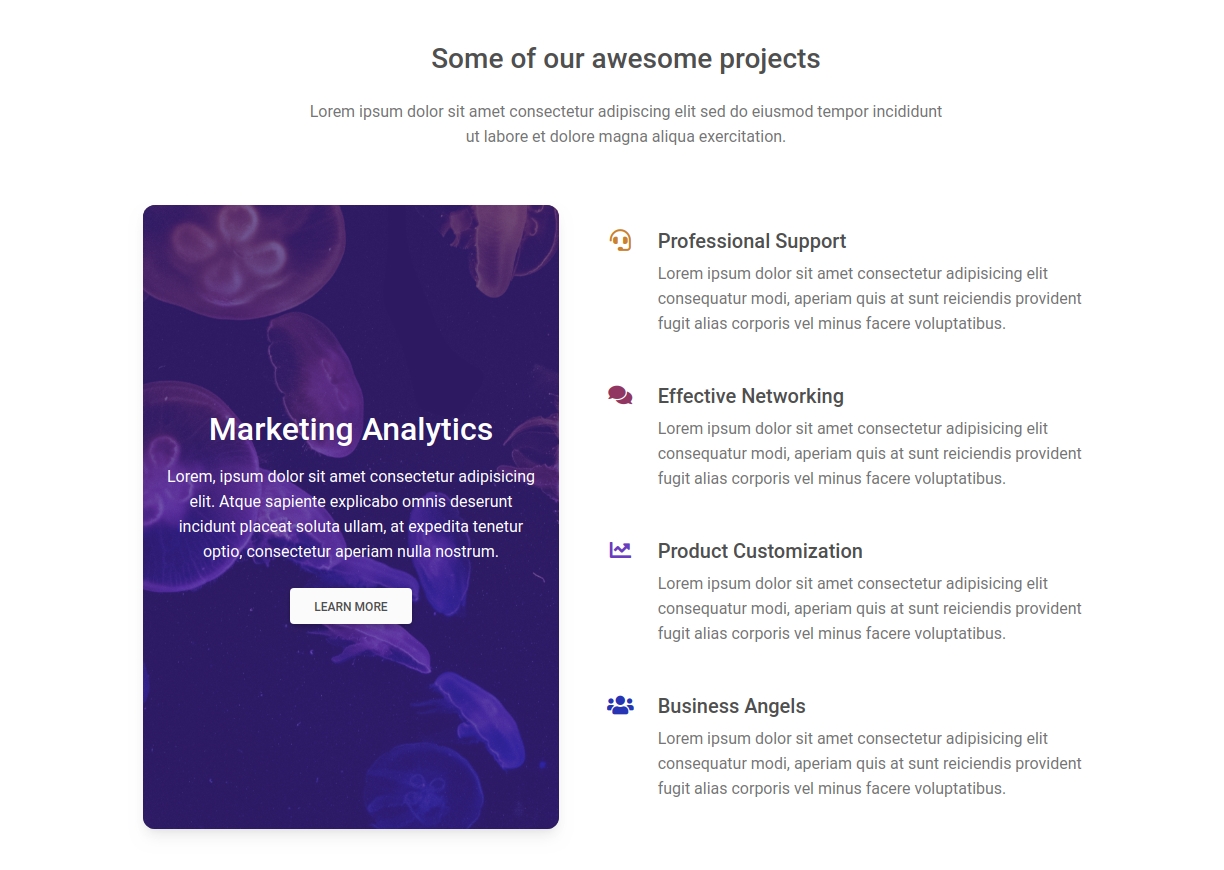
Task: Click the description text under Effective Networking
Action: 870,453
